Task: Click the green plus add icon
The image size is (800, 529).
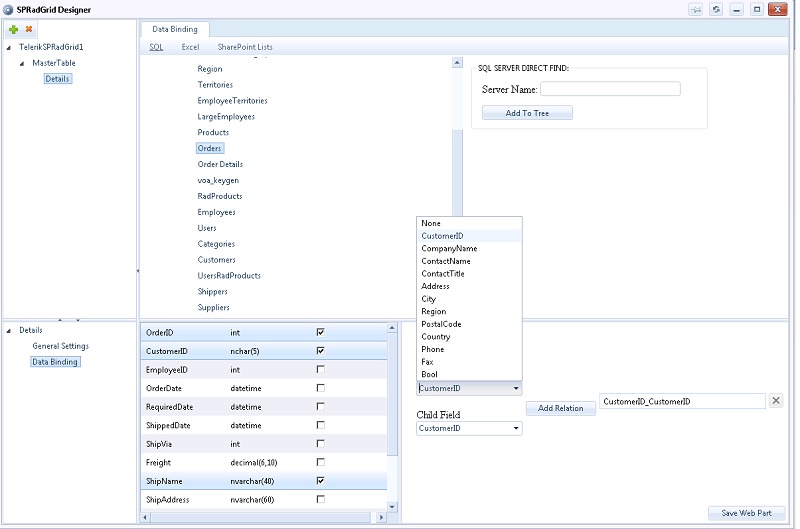Action: pyautogui.click(x=14, y=30)
